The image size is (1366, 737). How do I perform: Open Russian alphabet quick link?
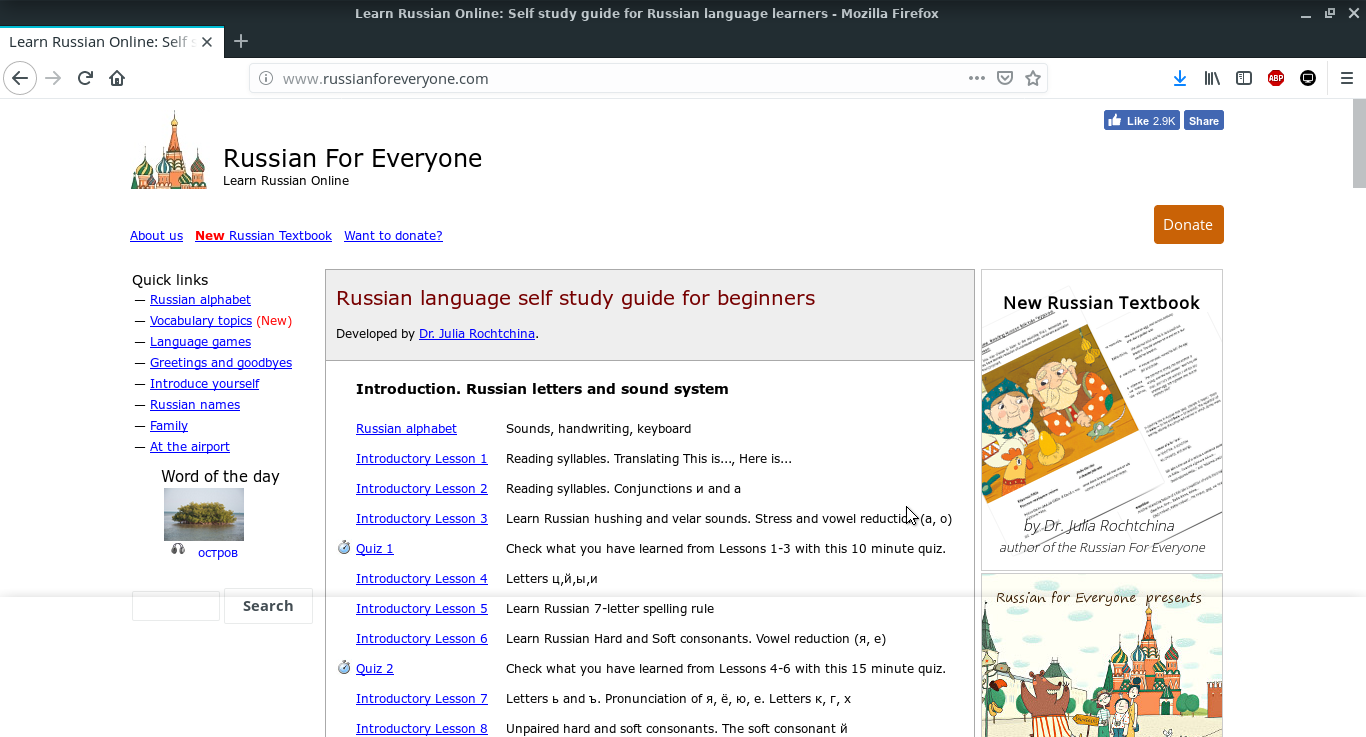point(200,300)
